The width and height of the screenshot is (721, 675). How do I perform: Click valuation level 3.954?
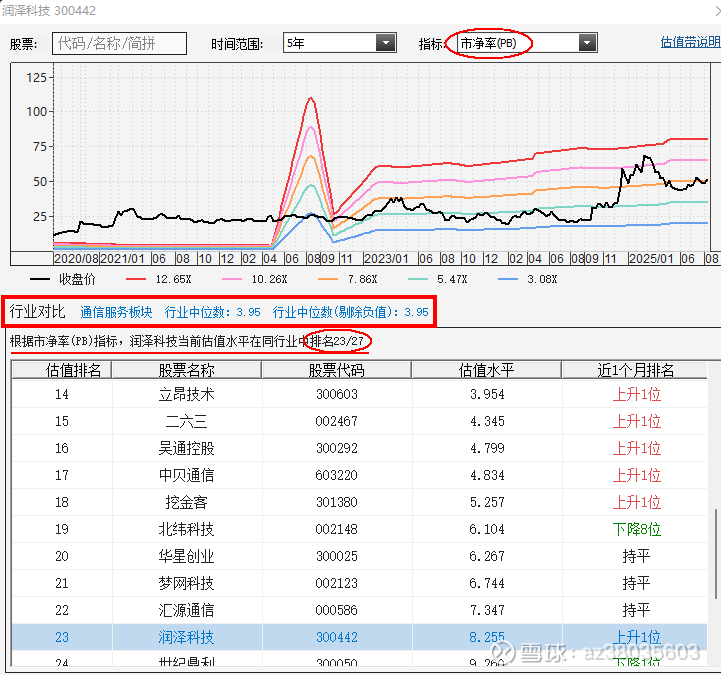point(487,395)
